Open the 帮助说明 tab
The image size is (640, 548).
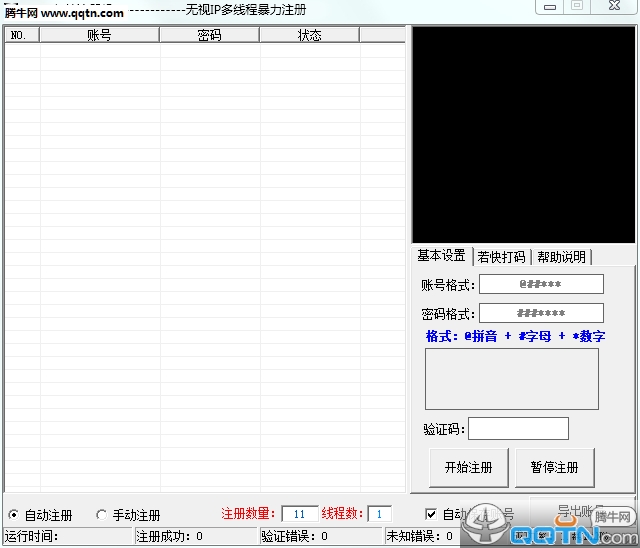click(561, 257)
